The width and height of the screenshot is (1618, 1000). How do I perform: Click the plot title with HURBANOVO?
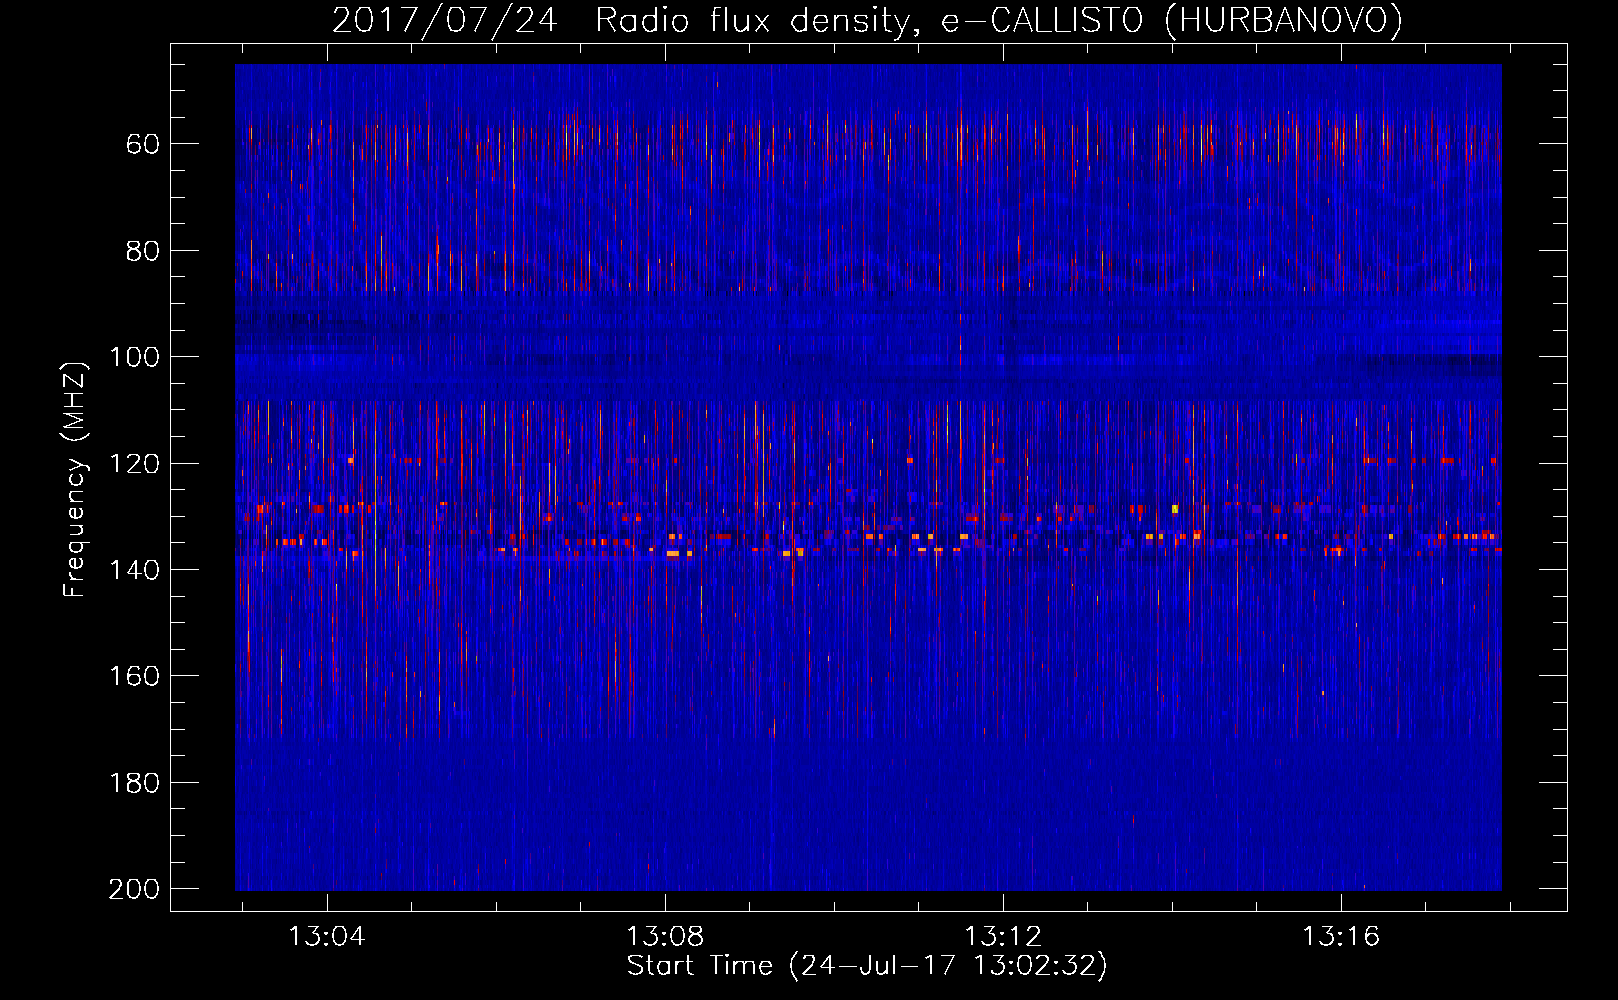pos(867,20)
